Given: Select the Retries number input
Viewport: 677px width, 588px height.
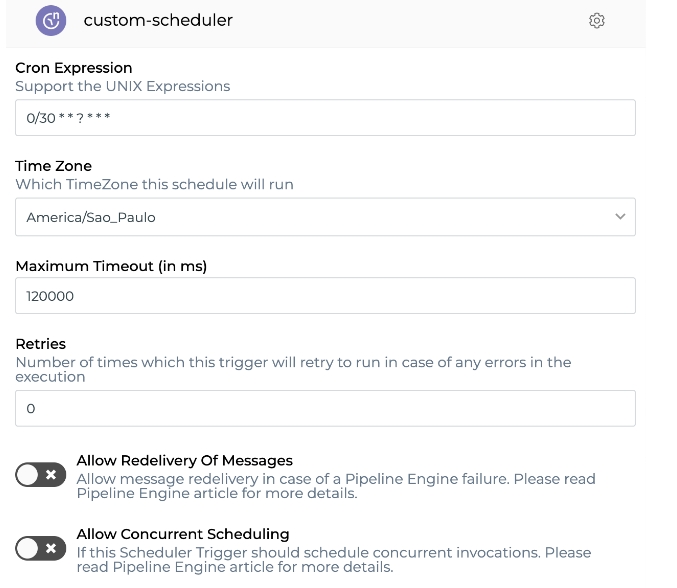Looking at the screenshot, I should 325,408.
